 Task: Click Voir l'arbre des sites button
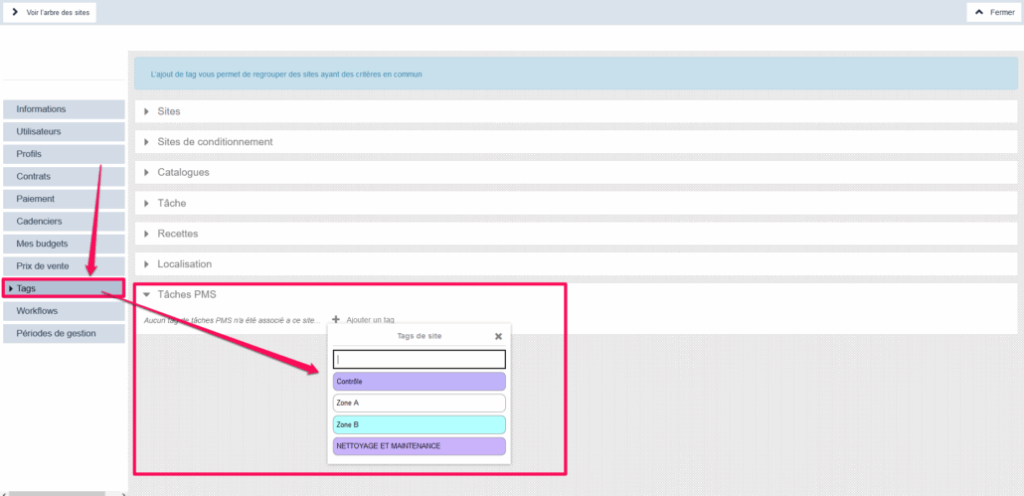pos(50,12)
